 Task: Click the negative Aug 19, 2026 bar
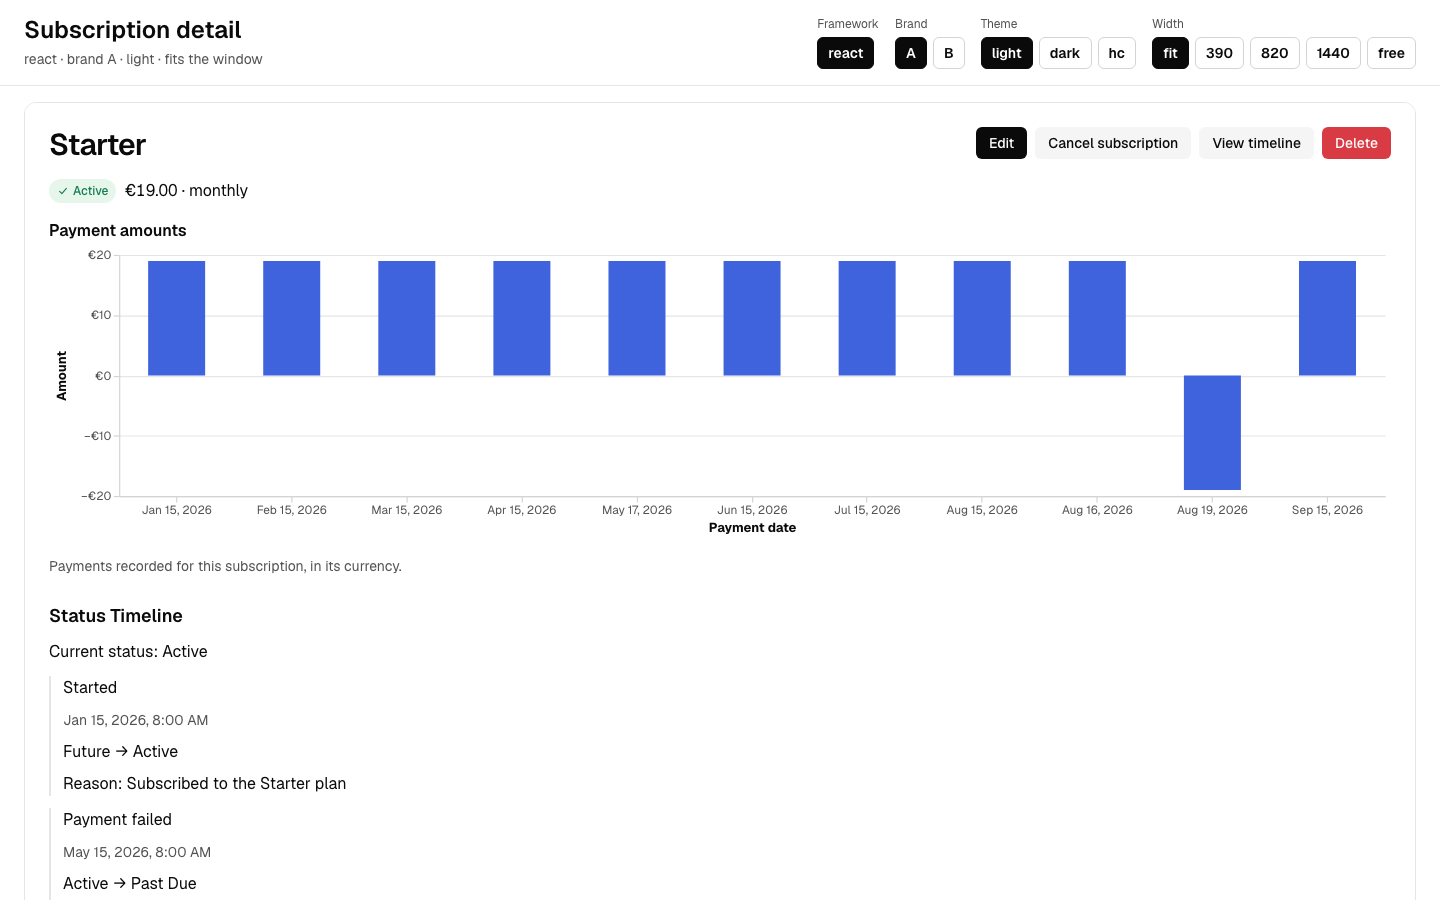point(1212,433)
